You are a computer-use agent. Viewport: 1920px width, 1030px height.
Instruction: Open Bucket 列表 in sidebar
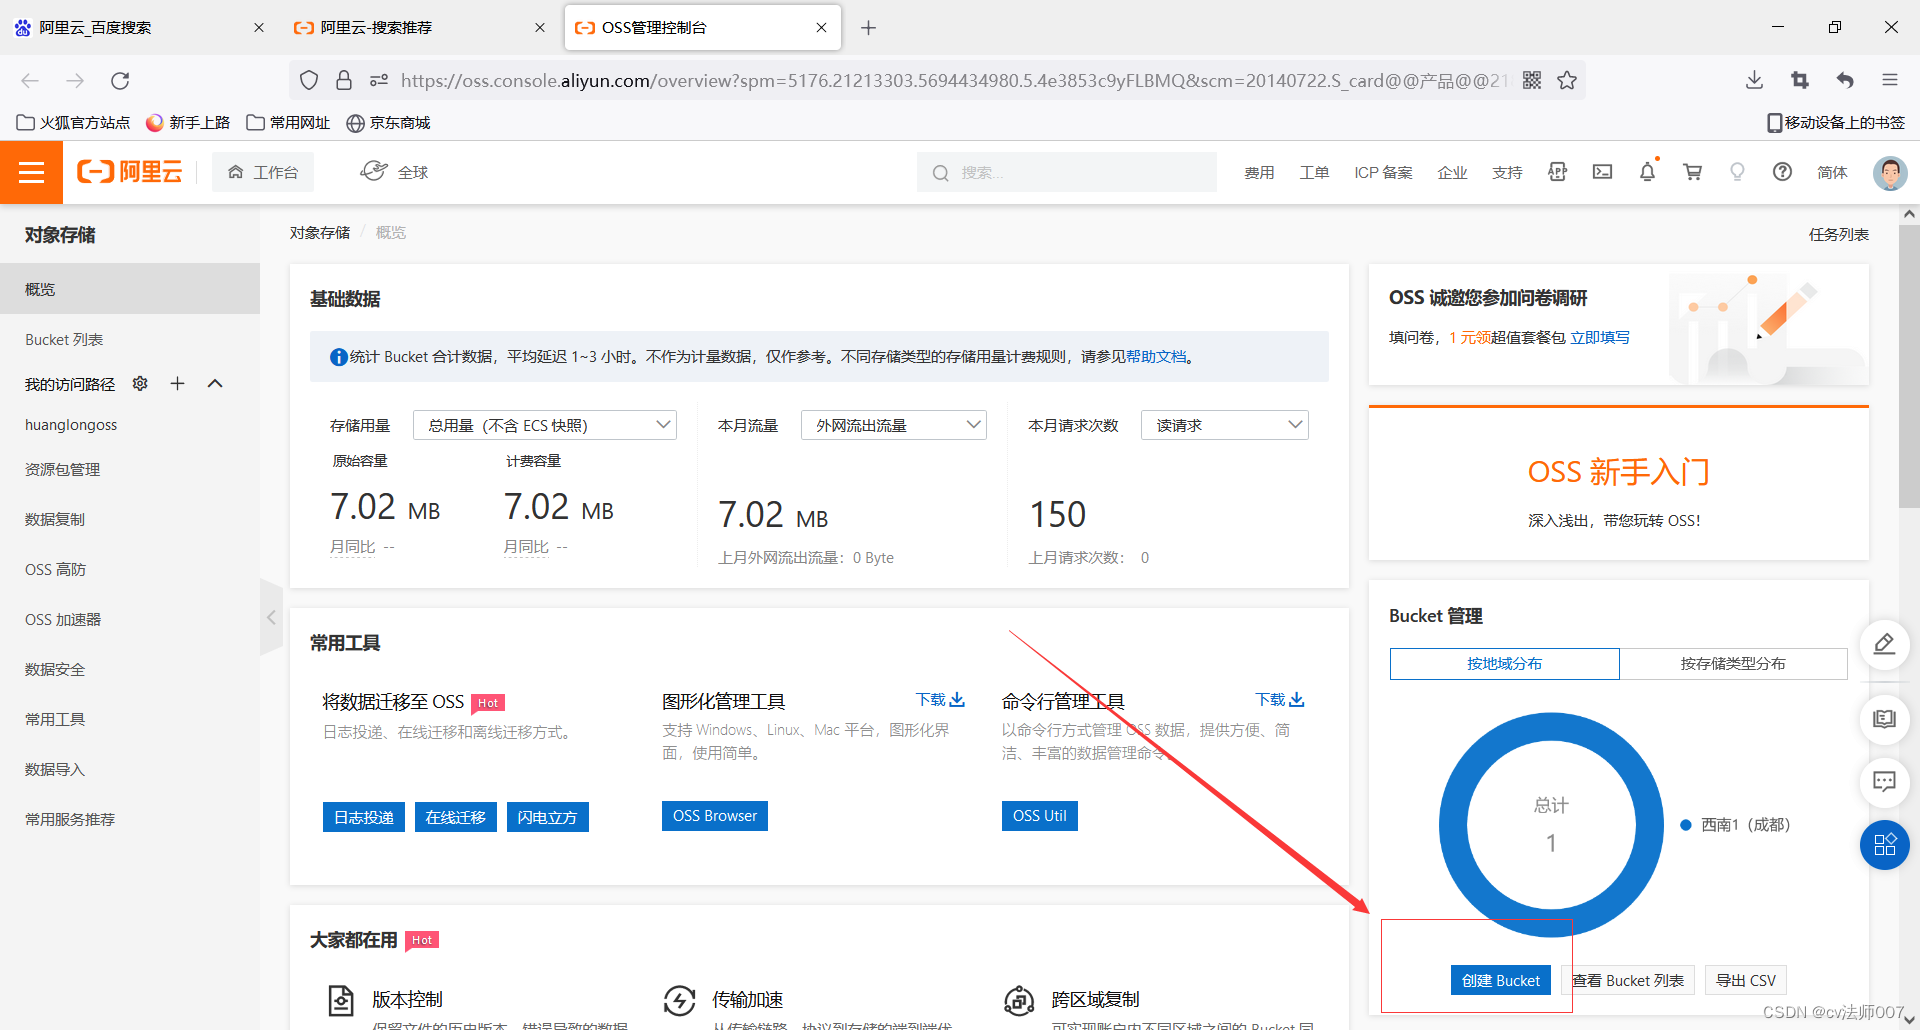64,339
